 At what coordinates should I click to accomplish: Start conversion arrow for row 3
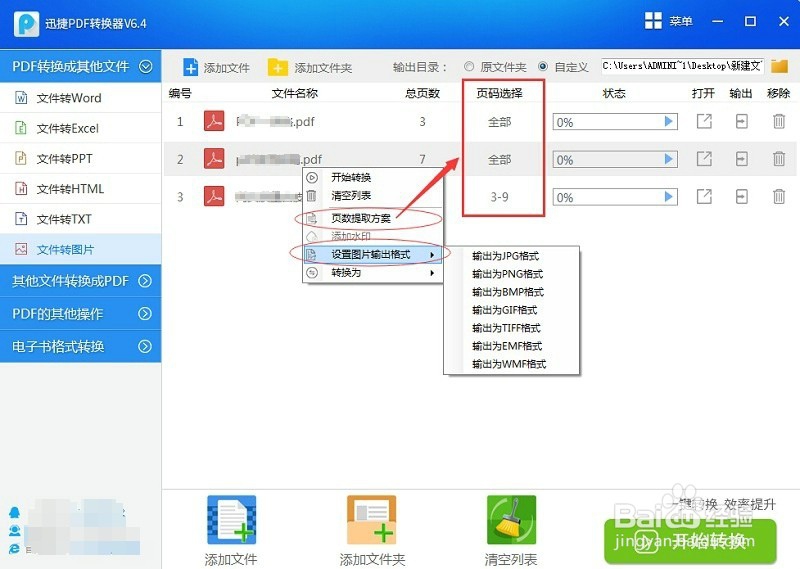point(668,196)
